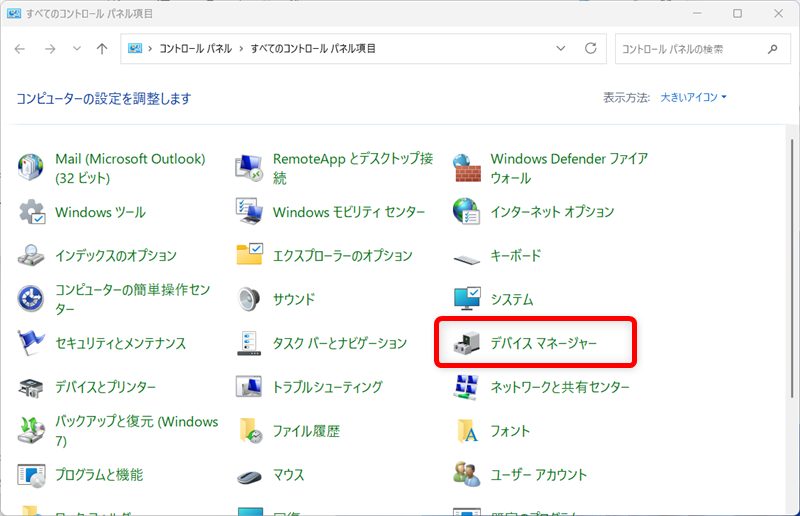Click the エクスプローラーのオプション folder icon
800x516 pixels.
(x=249, y=254)
